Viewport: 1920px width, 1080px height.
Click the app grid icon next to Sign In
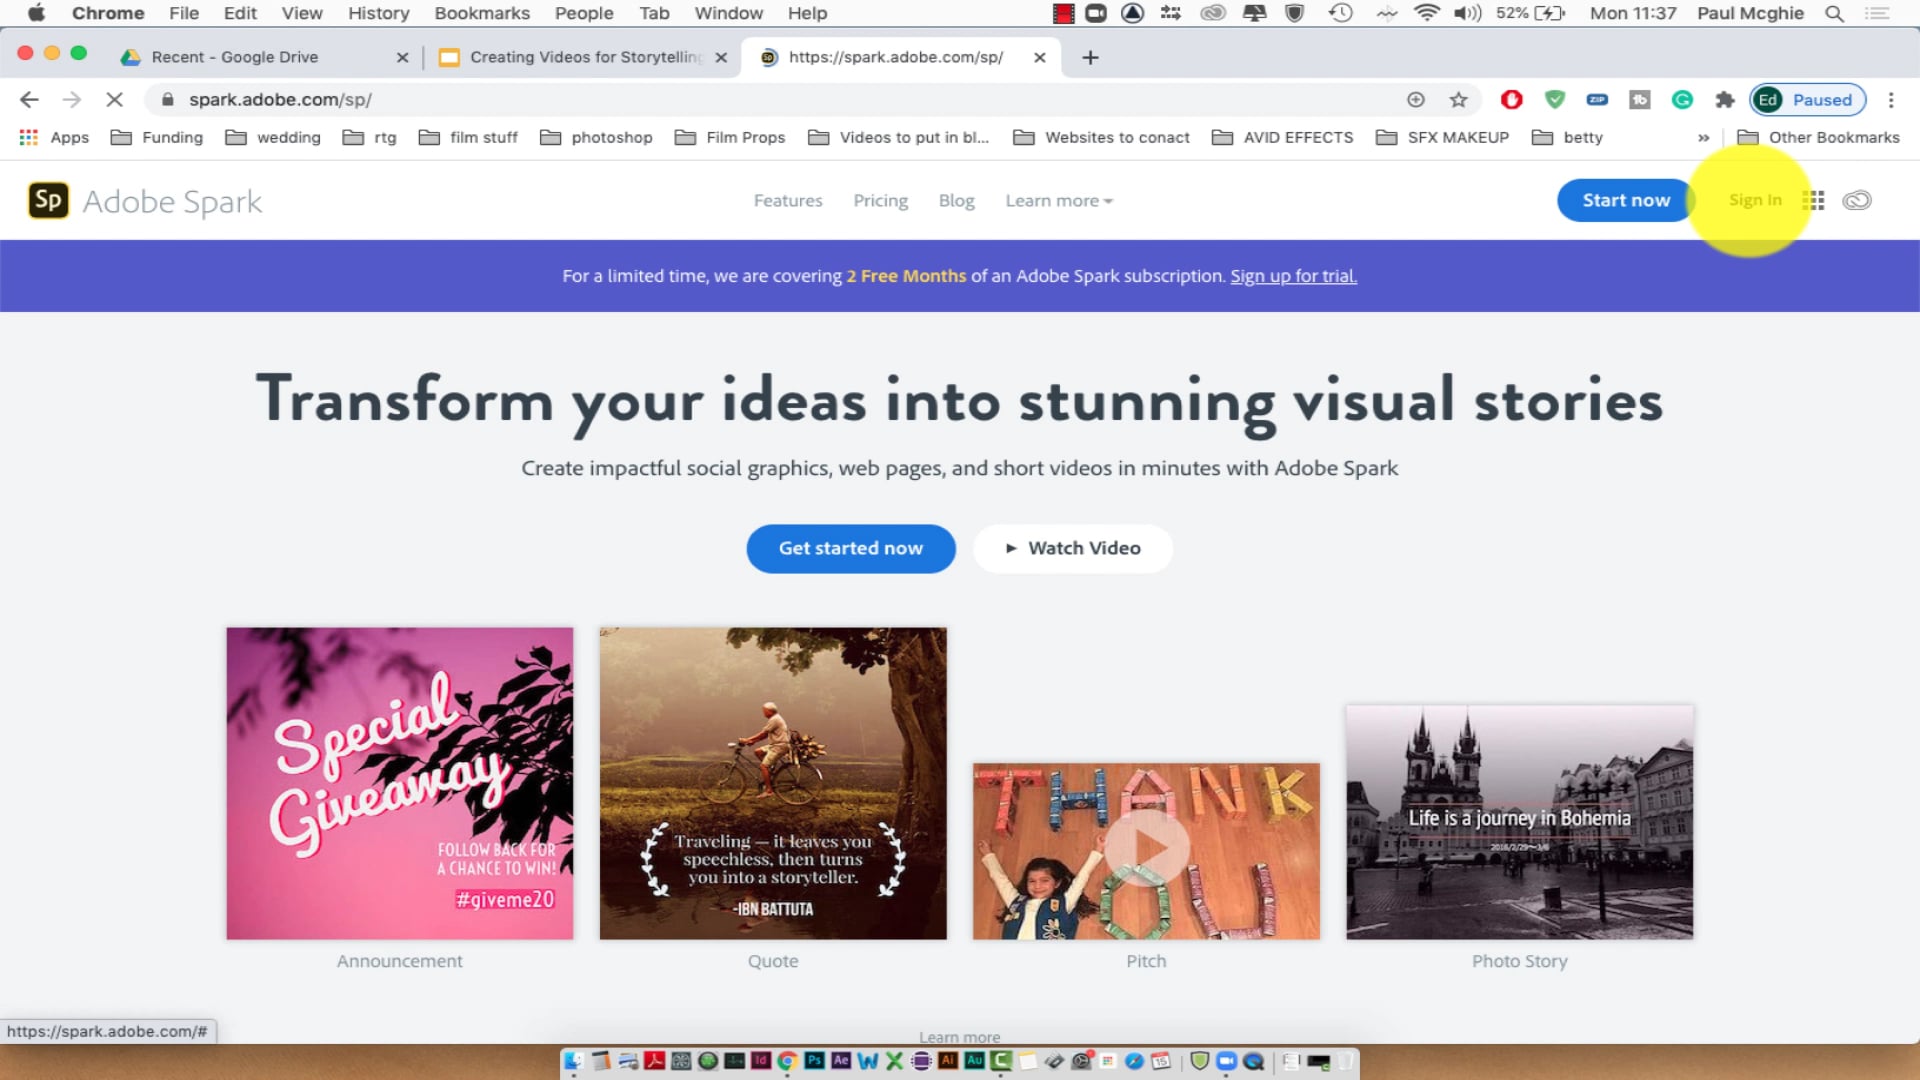click(x=1813, y=200)
